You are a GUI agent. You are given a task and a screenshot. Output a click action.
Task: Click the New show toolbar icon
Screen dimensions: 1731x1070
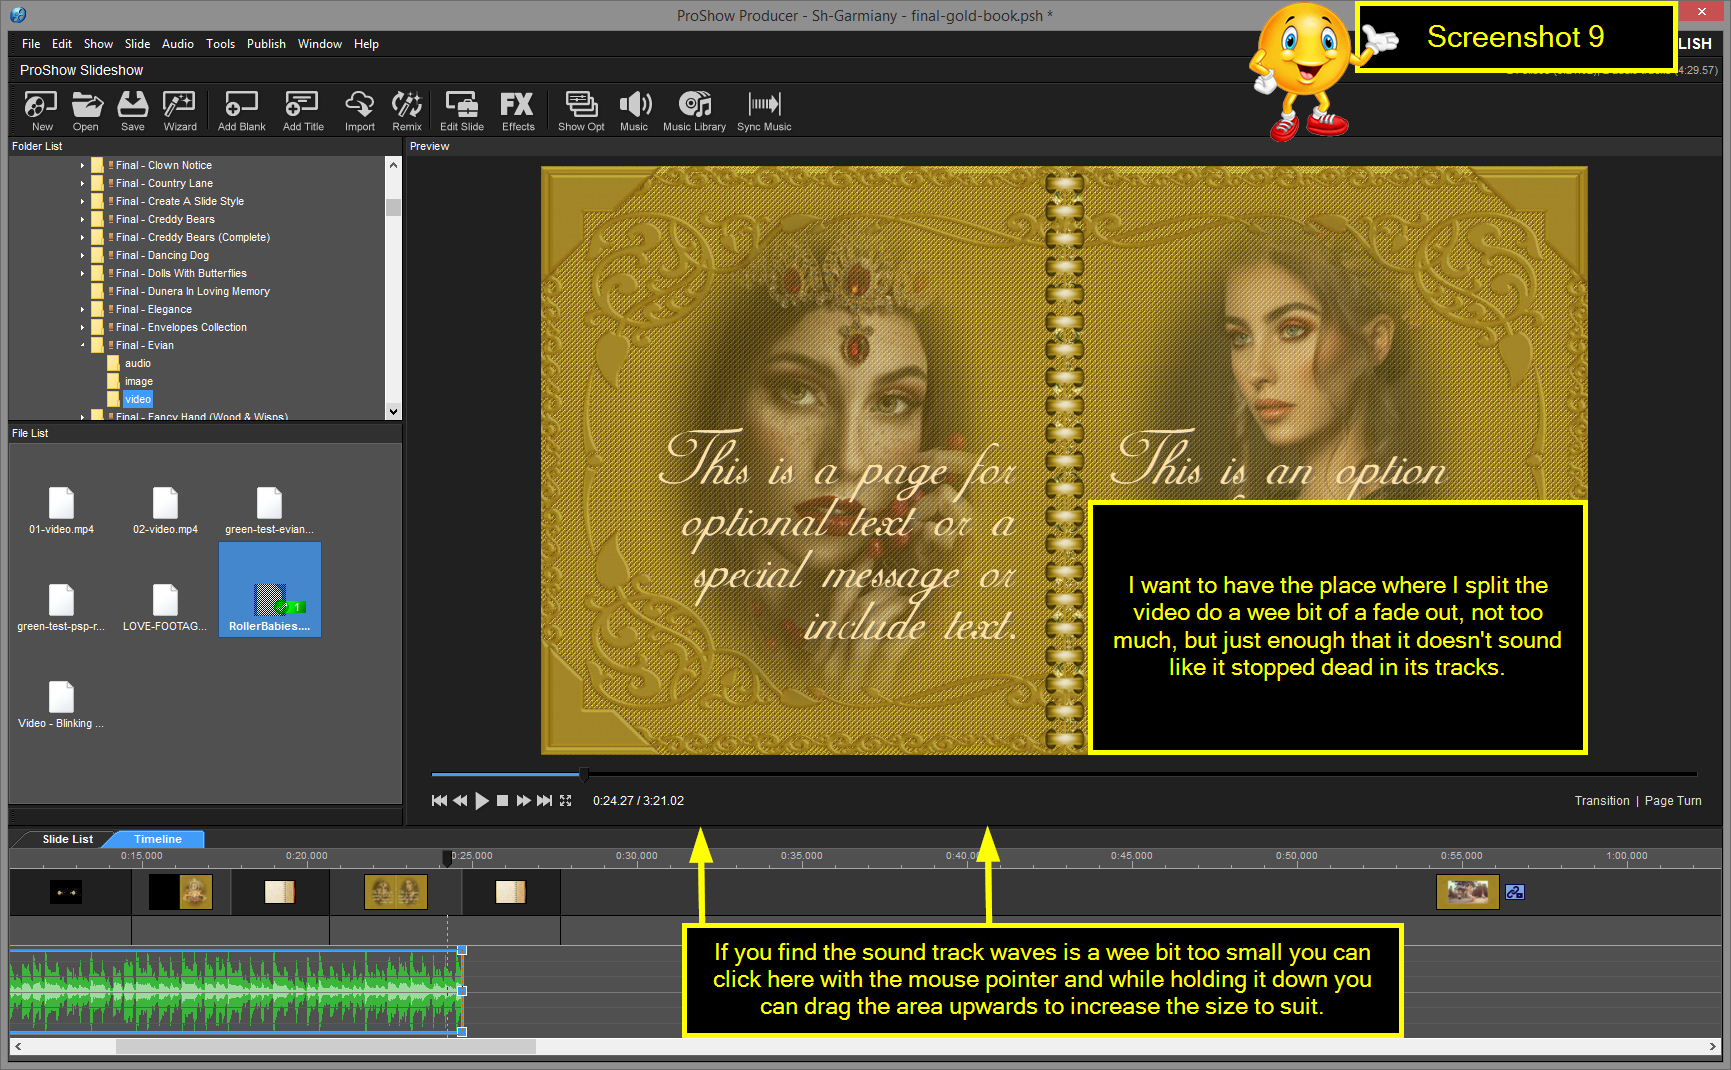tap(42, 110)
